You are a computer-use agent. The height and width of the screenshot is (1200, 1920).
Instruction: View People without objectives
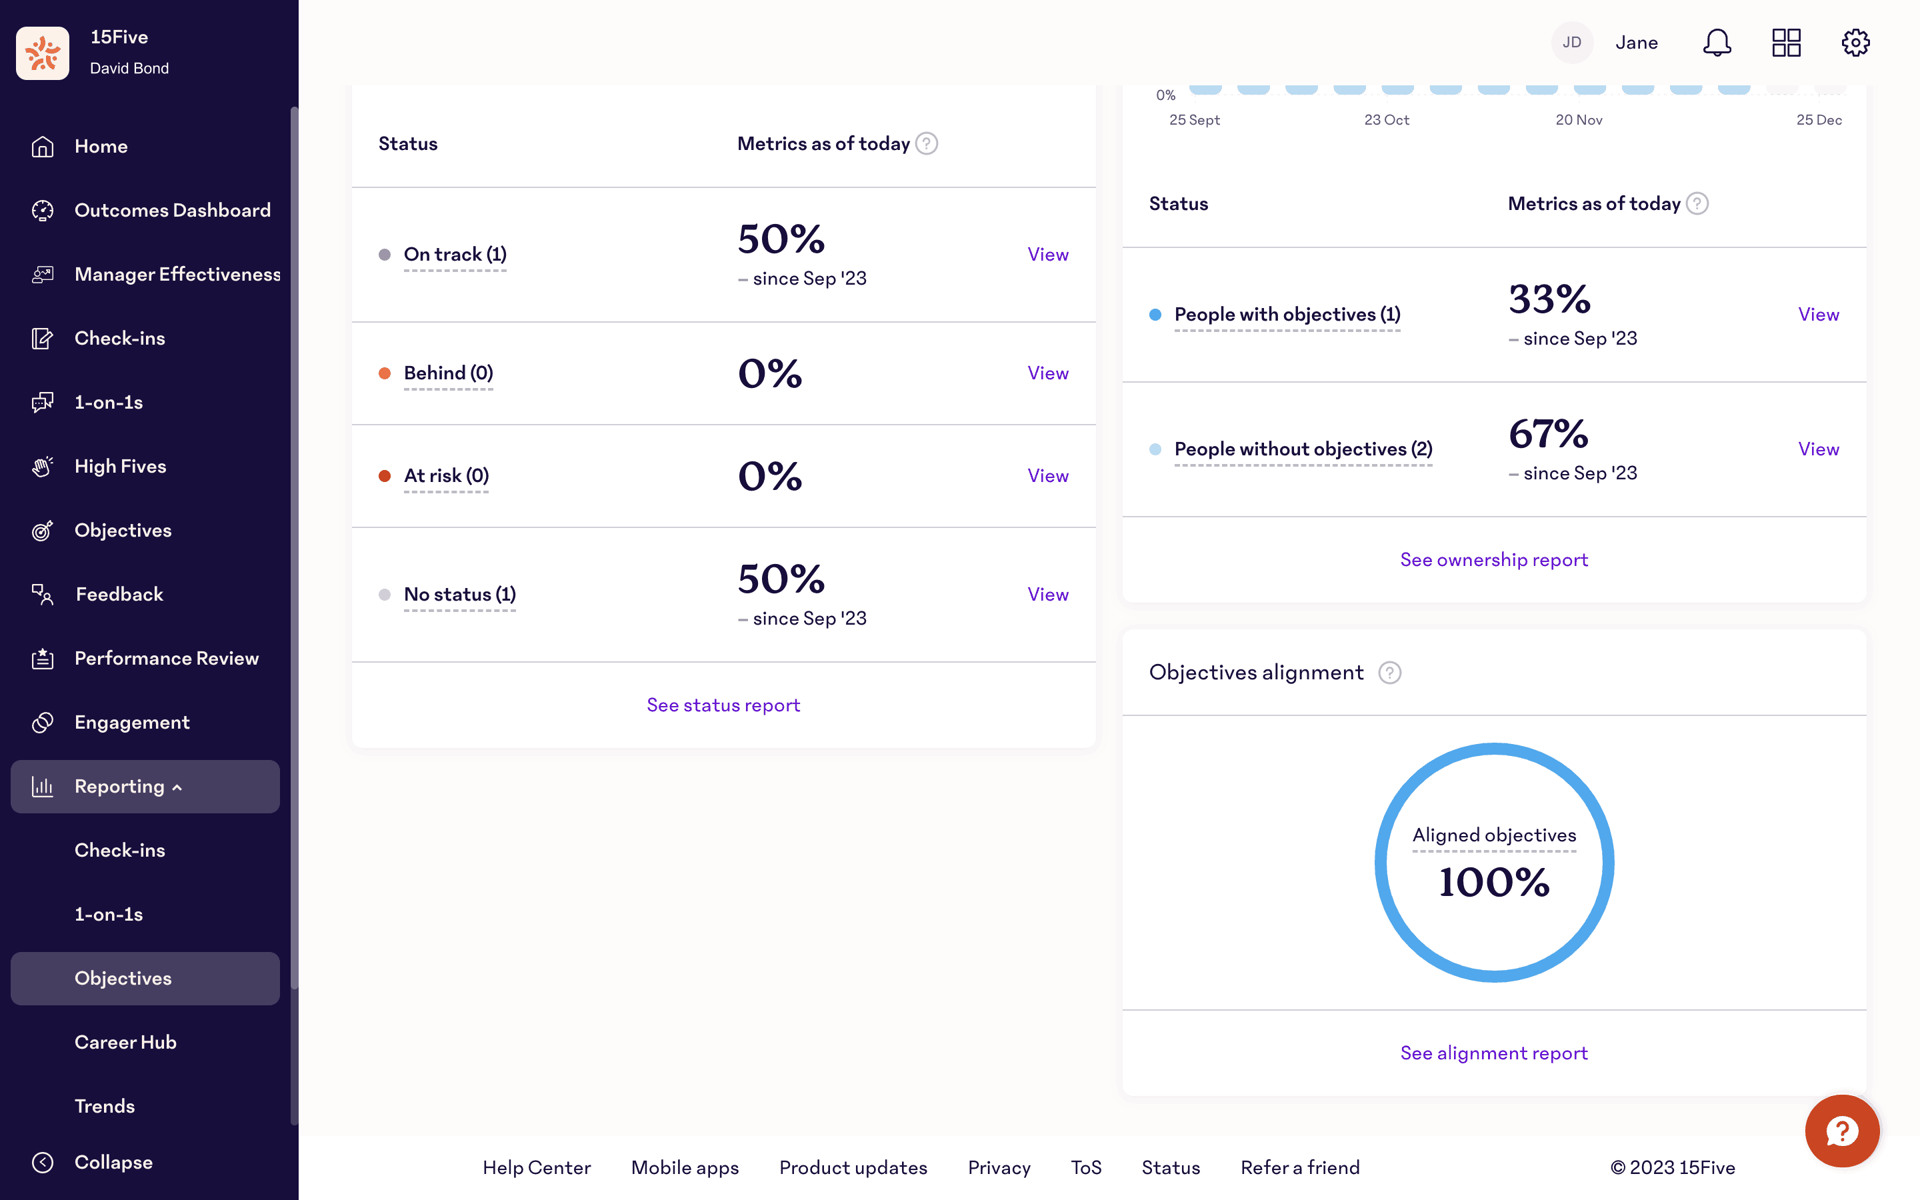click(x=1819, y=450)
